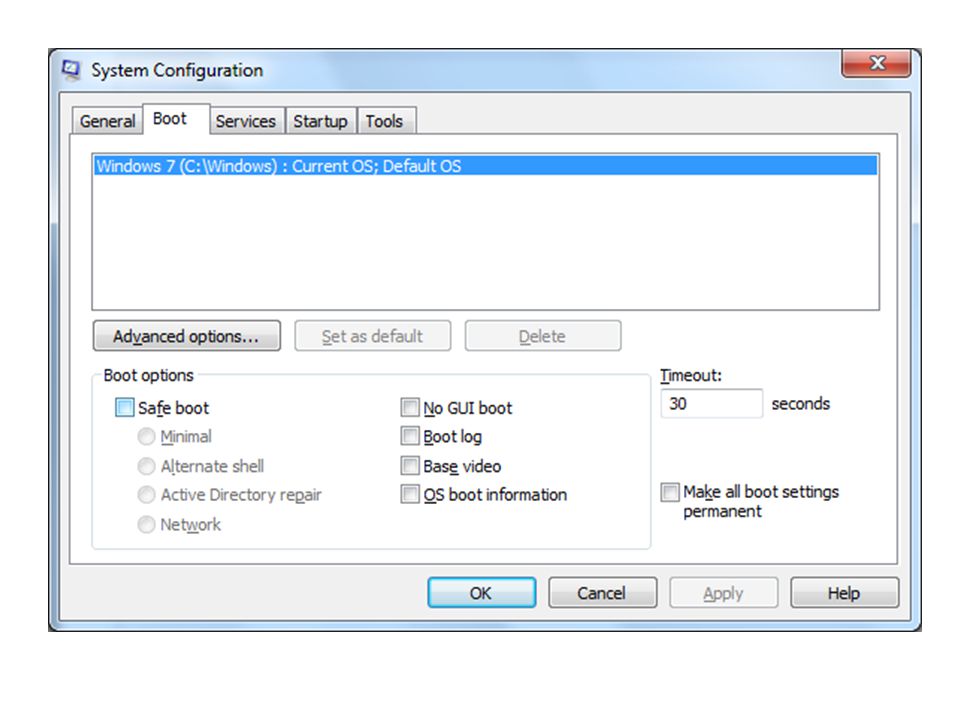Select the Network radio option
This screenshot has width=960, height=720.
coord(146,524)
